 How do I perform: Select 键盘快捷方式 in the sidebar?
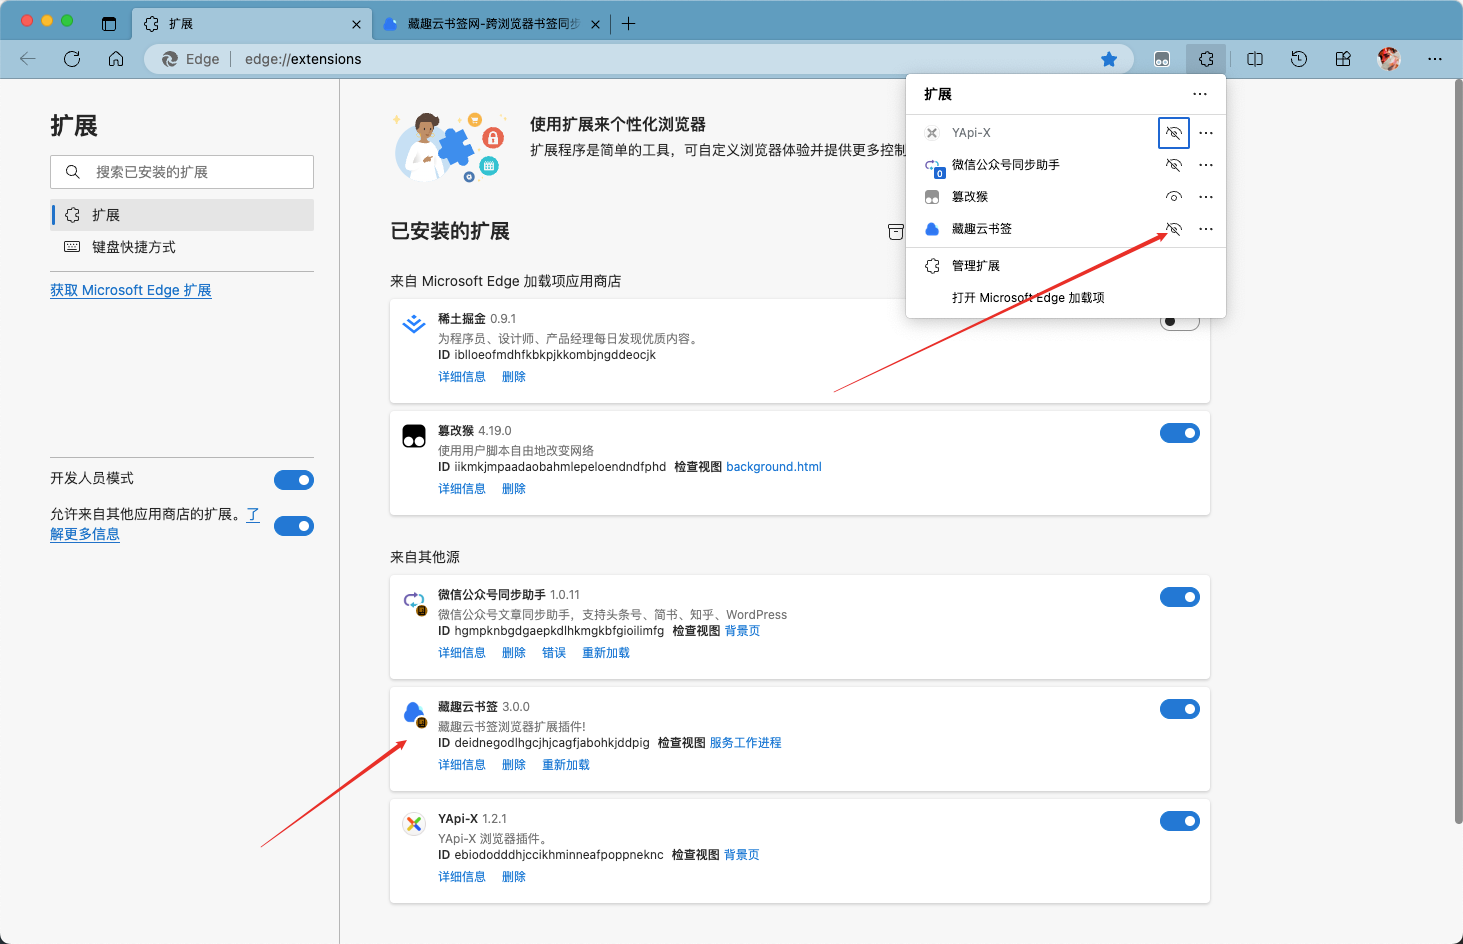point(133,247)
